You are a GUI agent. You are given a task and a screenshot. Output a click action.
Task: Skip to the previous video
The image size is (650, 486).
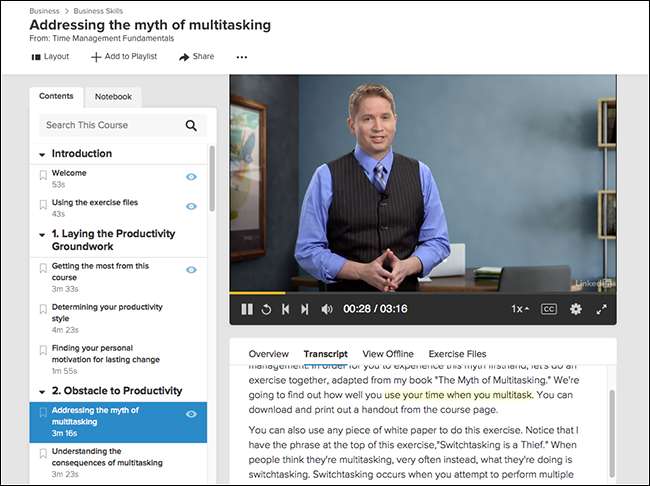286,309
